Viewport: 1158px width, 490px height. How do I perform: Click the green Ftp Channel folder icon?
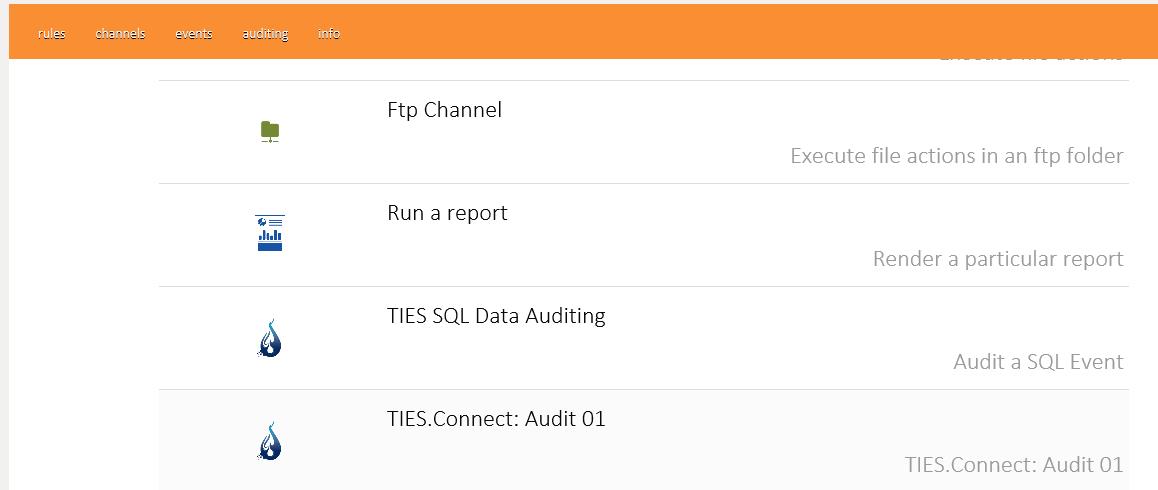point(270,131)
